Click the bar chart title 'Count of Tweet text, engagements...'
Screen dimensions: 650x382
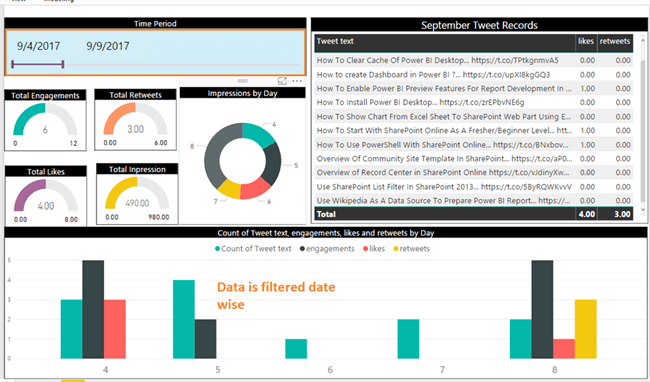[325, 233]
